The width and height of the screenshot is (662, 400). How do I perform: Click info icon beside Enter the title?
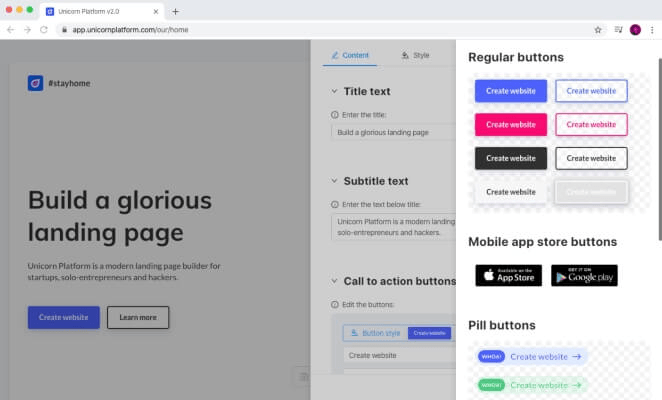335,115
